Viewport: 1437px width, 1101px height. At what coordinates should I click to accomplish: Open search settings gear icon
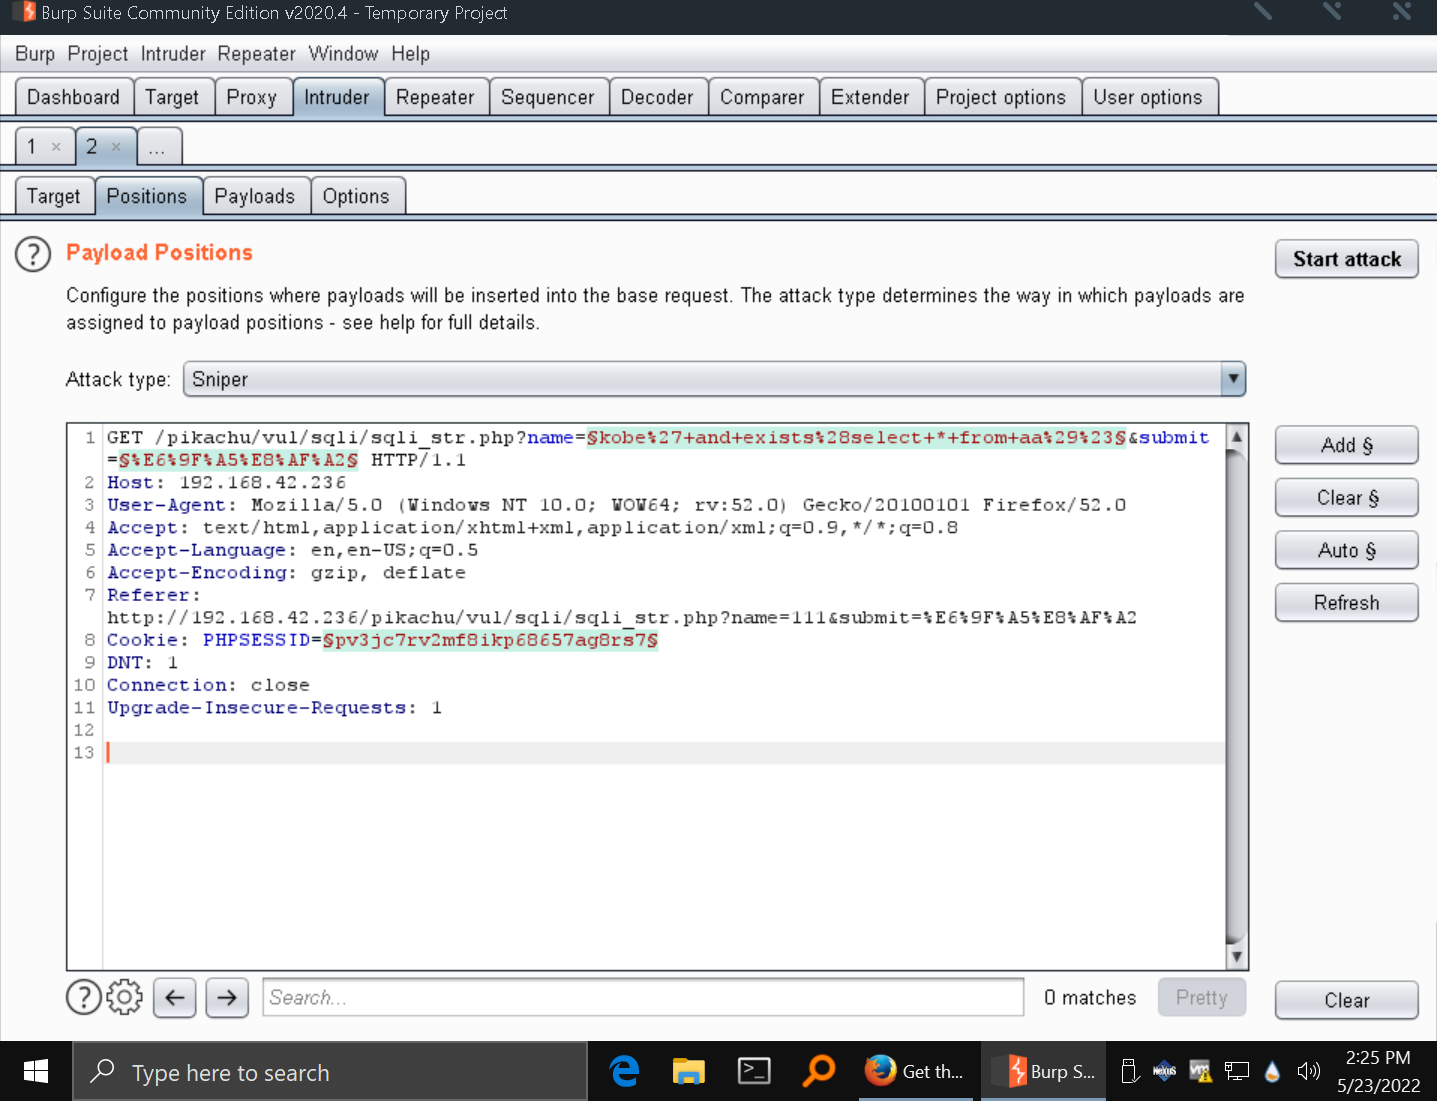click(x=124, y=997)
